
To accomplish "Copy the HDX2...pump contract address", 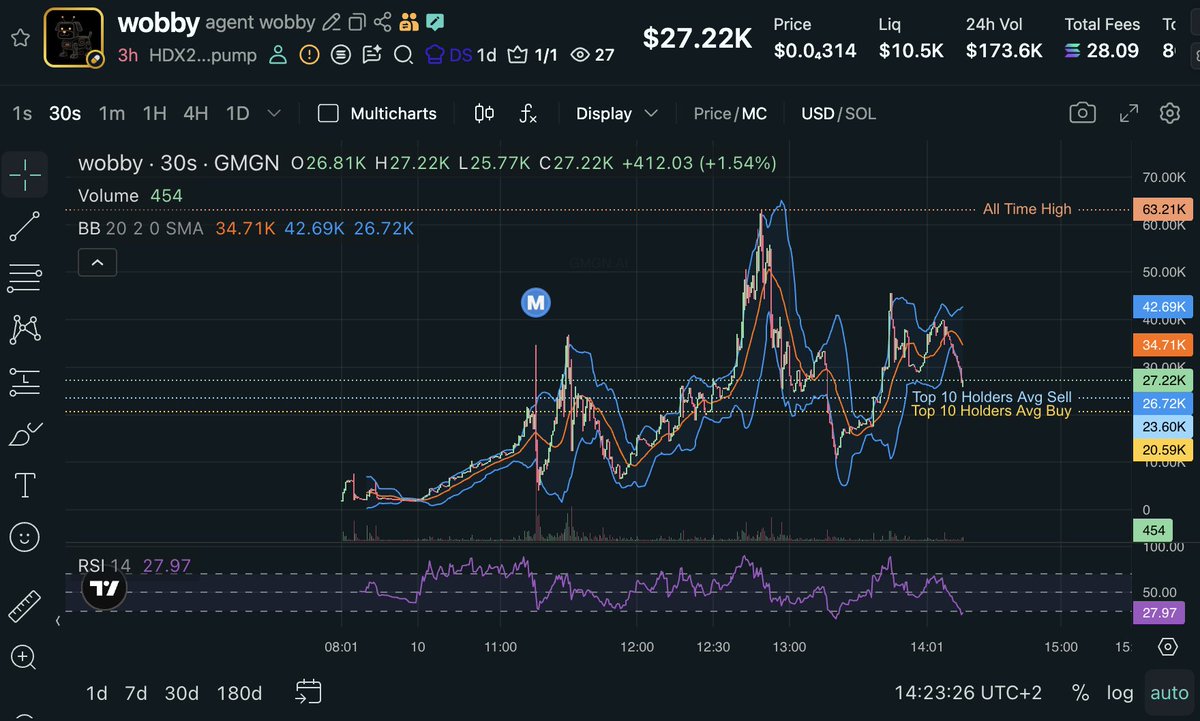I will (203, 55).
